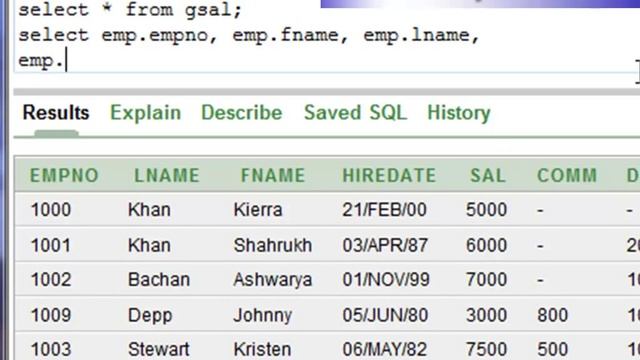The image size is (640, 360).
Task: Click hire date 06/MAY/82
Action: tap(385, 350)
